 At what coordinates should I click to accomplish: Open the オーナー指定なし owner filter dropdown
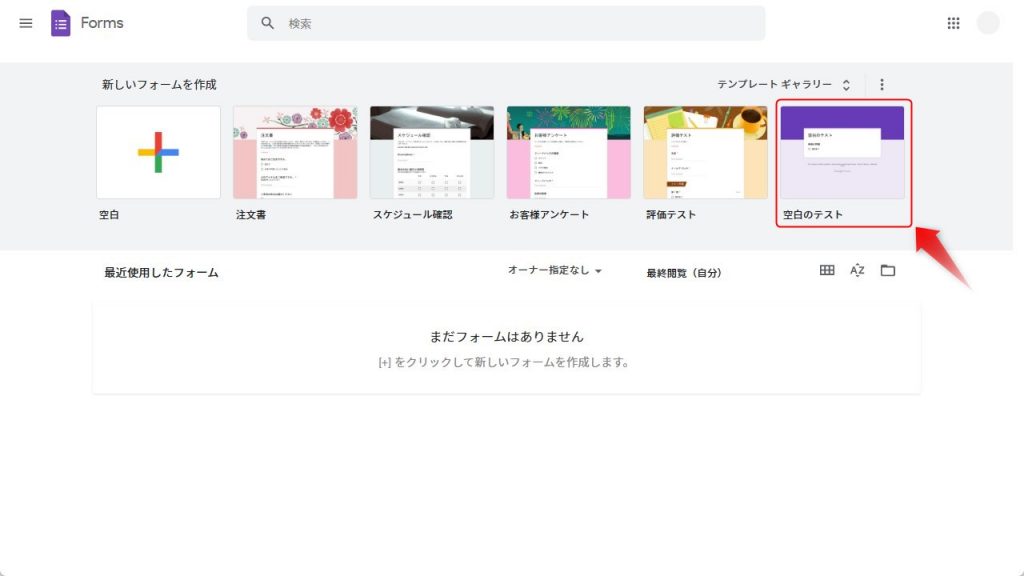click(x=554, y=270)
